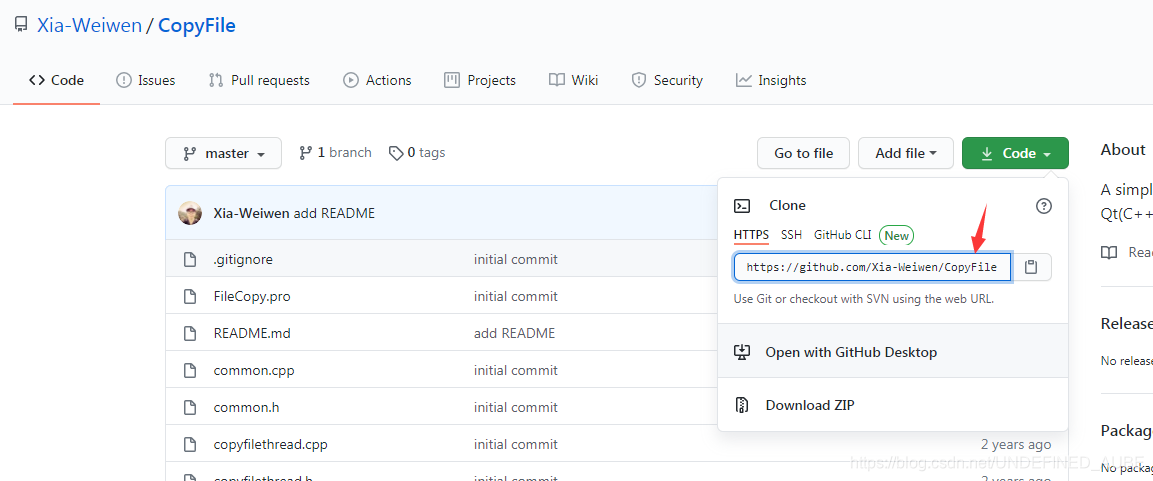The image size is (1153, 481).
Task: Select the GitHub CLI clone tab
Action: coord(843,235)
